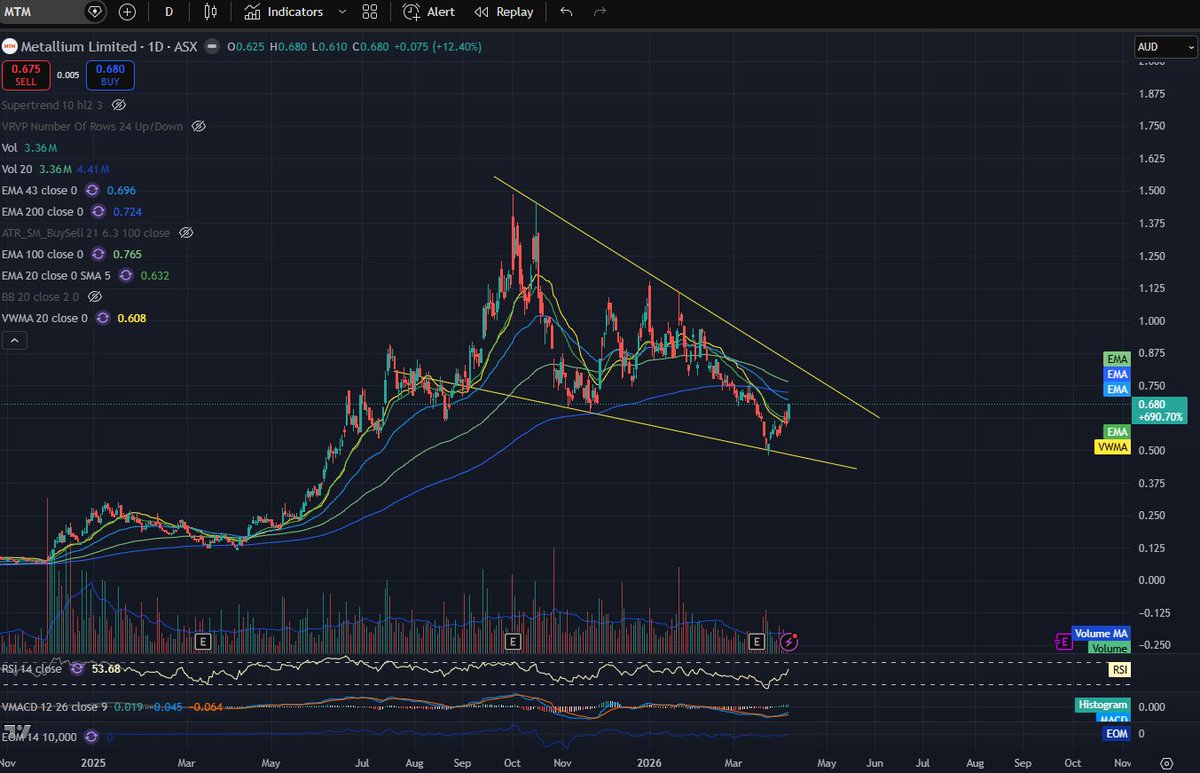
Task: Select the EMA 43 close legend label
Action: (41, 189)
